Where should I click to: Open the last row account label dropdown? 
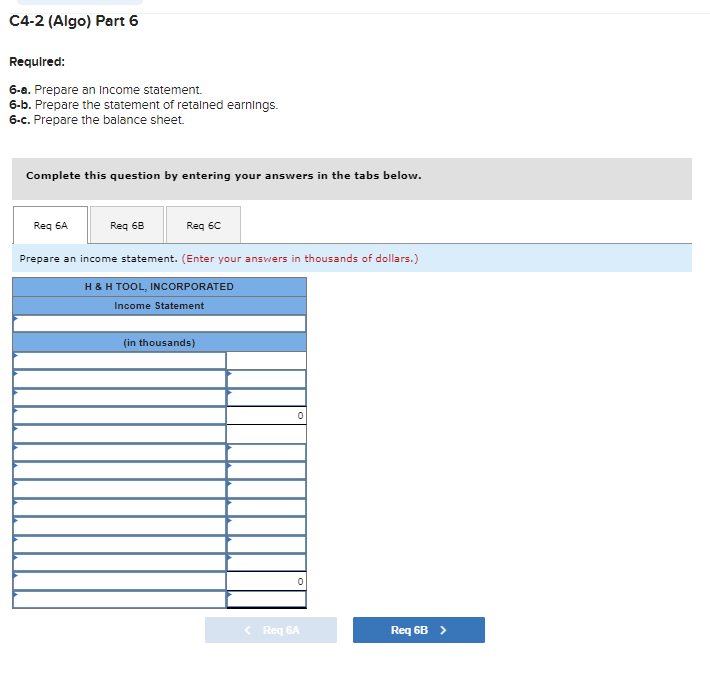click(x=120, y=600)
